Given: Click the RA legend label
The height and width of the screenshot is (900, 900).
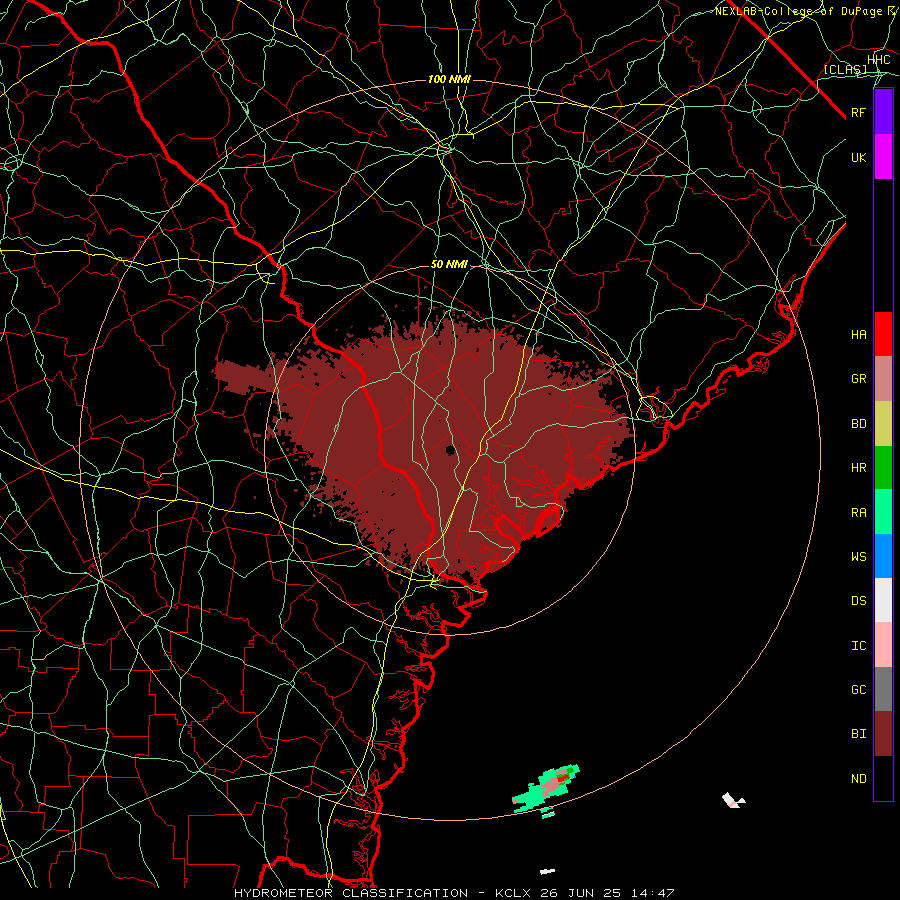Looking at the screenshot, I should tap(859, 513).
